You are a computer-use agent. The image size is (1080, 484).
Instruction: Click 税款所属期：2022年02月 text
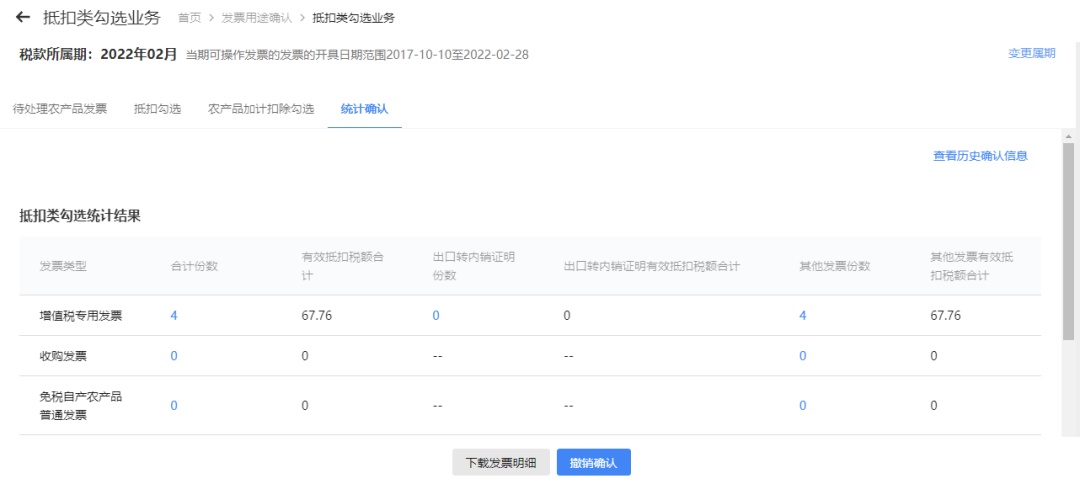coord(98,54)
